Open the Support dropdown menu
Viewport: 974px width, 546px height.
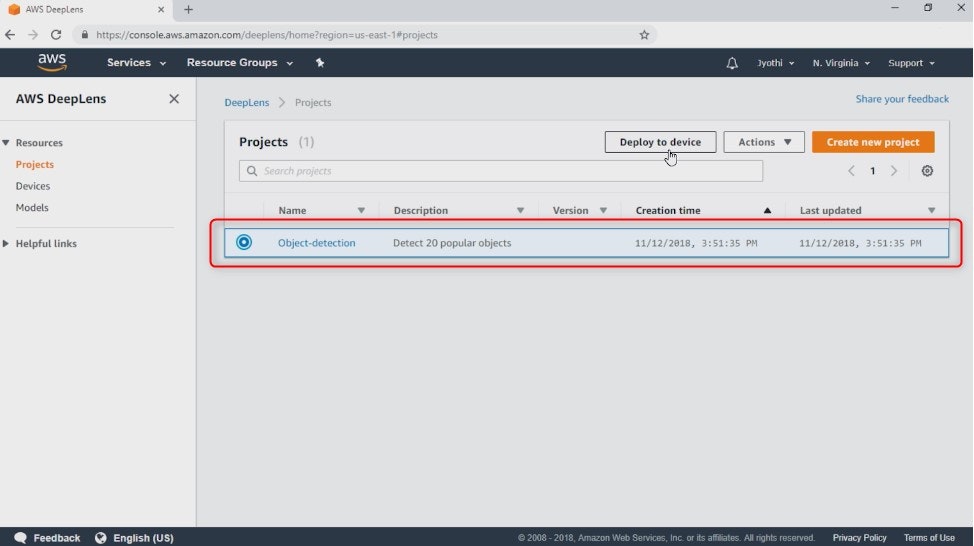click(911, 63)
